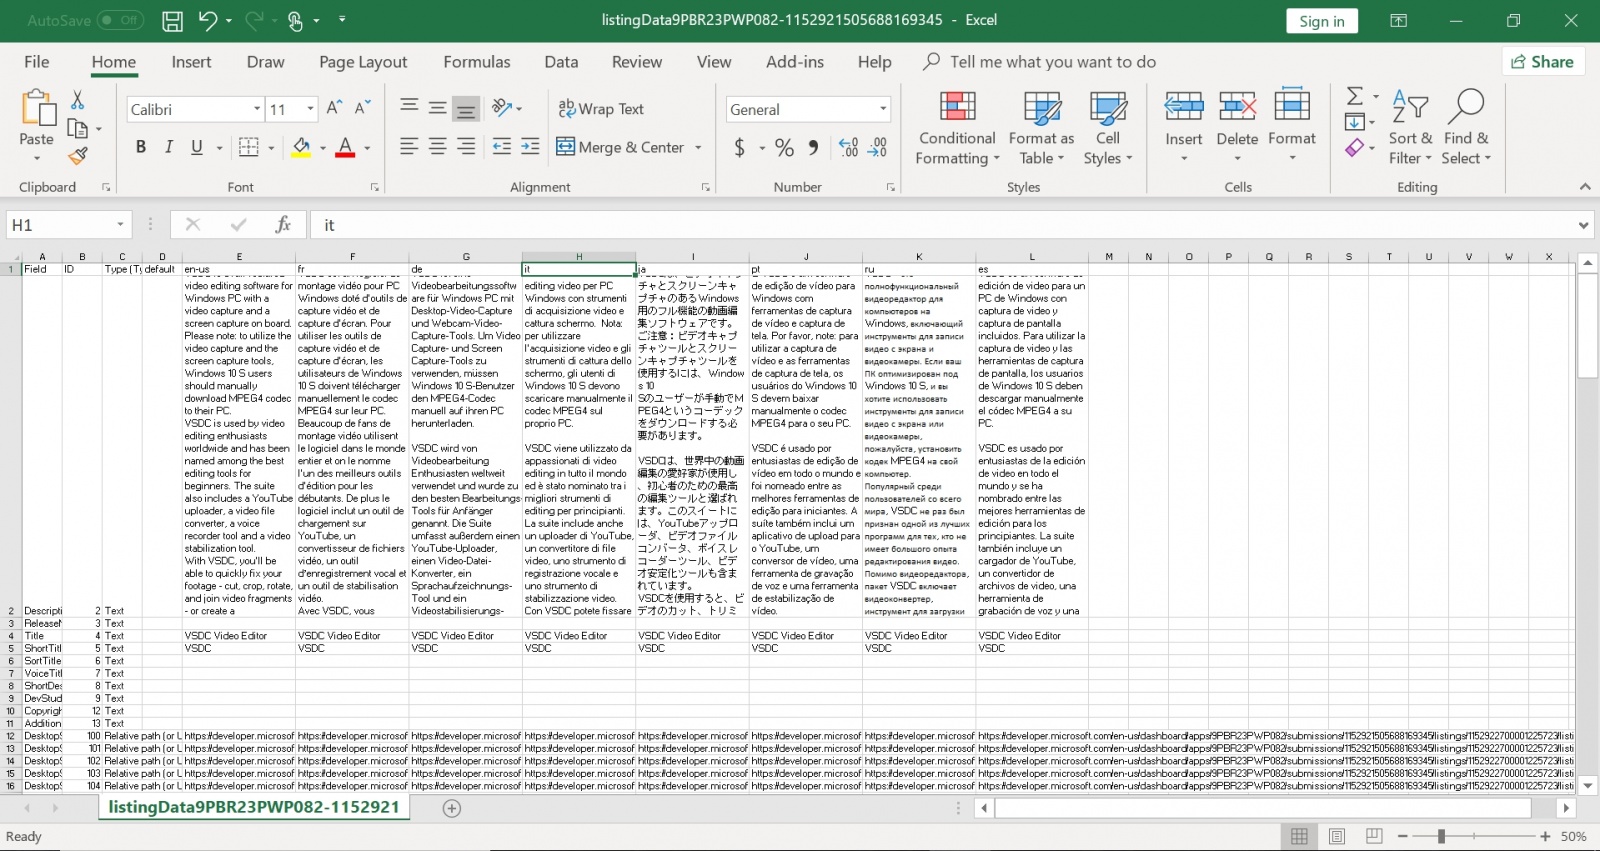Switch to the Insert tab
This screenshot has height=851, width=1600.
point(191,62)
